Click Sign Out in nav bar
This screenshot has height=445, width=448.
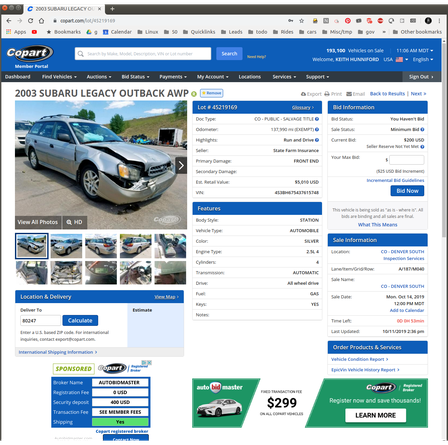point(421,77)
